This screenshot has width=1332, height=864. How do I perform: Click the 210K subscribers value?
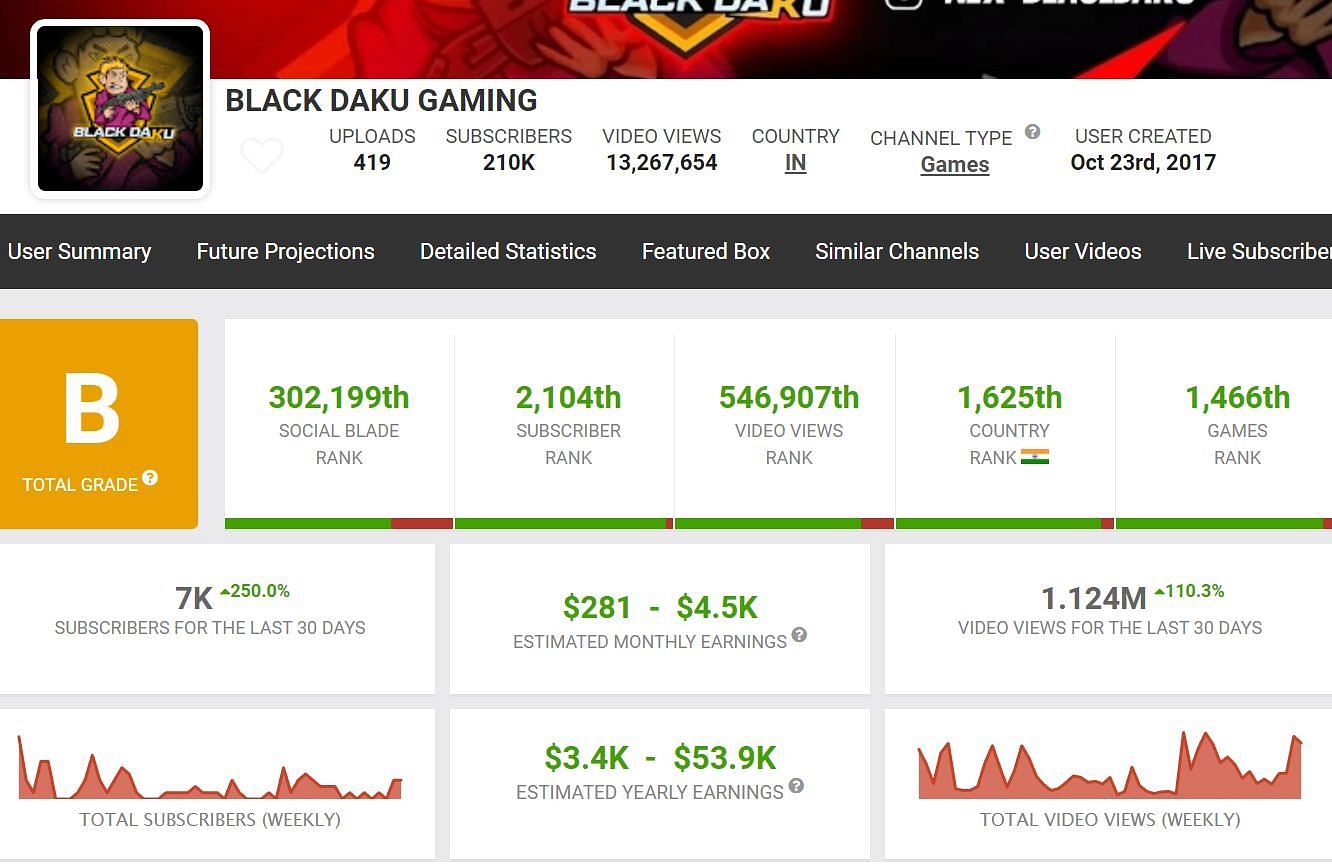tap(509, 162)
